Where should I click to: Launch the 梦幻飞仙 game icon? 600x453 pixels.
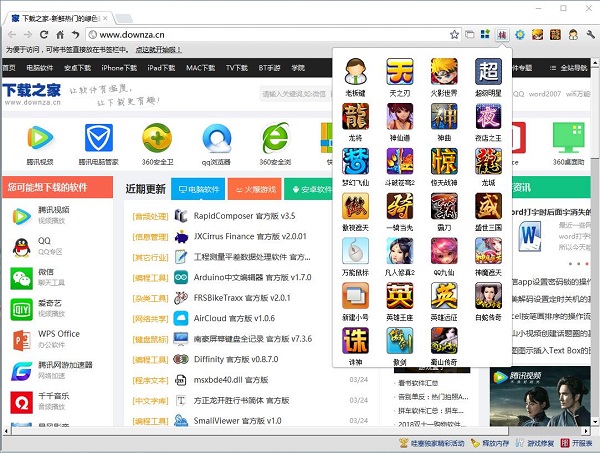[355, 161]
